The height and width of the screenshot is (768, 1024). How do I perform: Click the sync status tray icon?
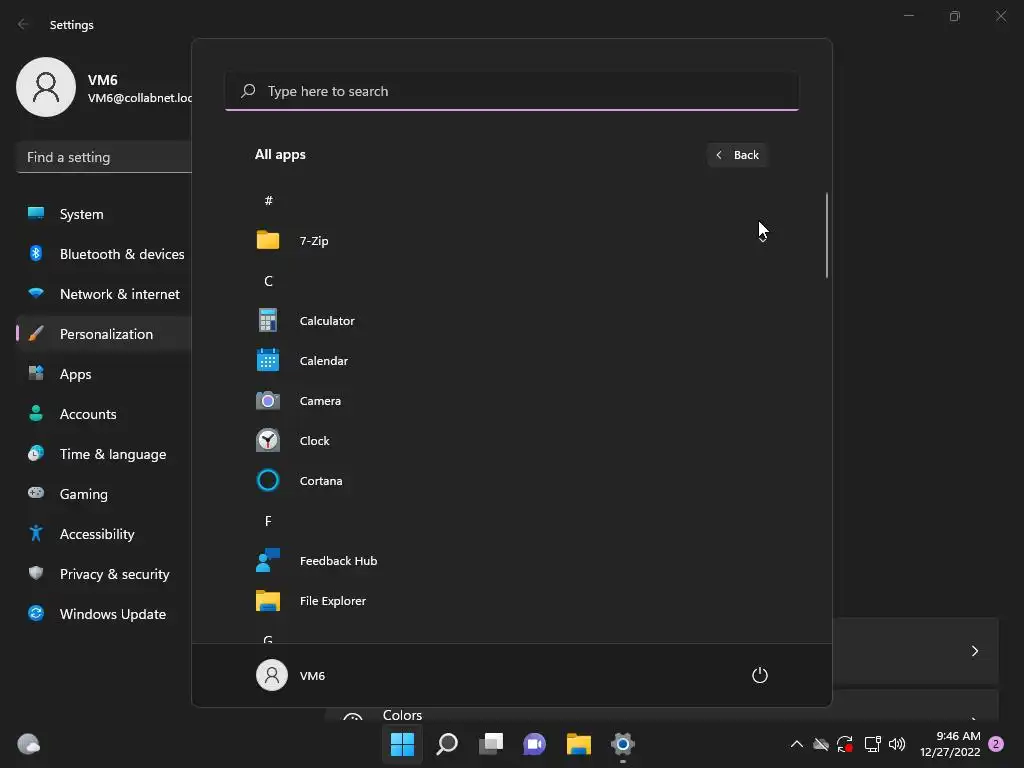845,744
